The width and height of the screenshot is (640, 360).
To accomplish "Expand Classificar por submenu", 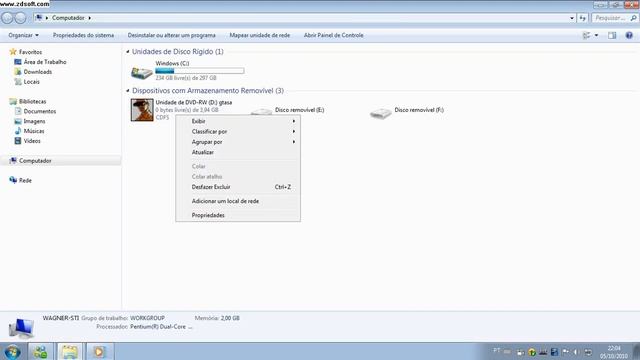I will 238,131.
